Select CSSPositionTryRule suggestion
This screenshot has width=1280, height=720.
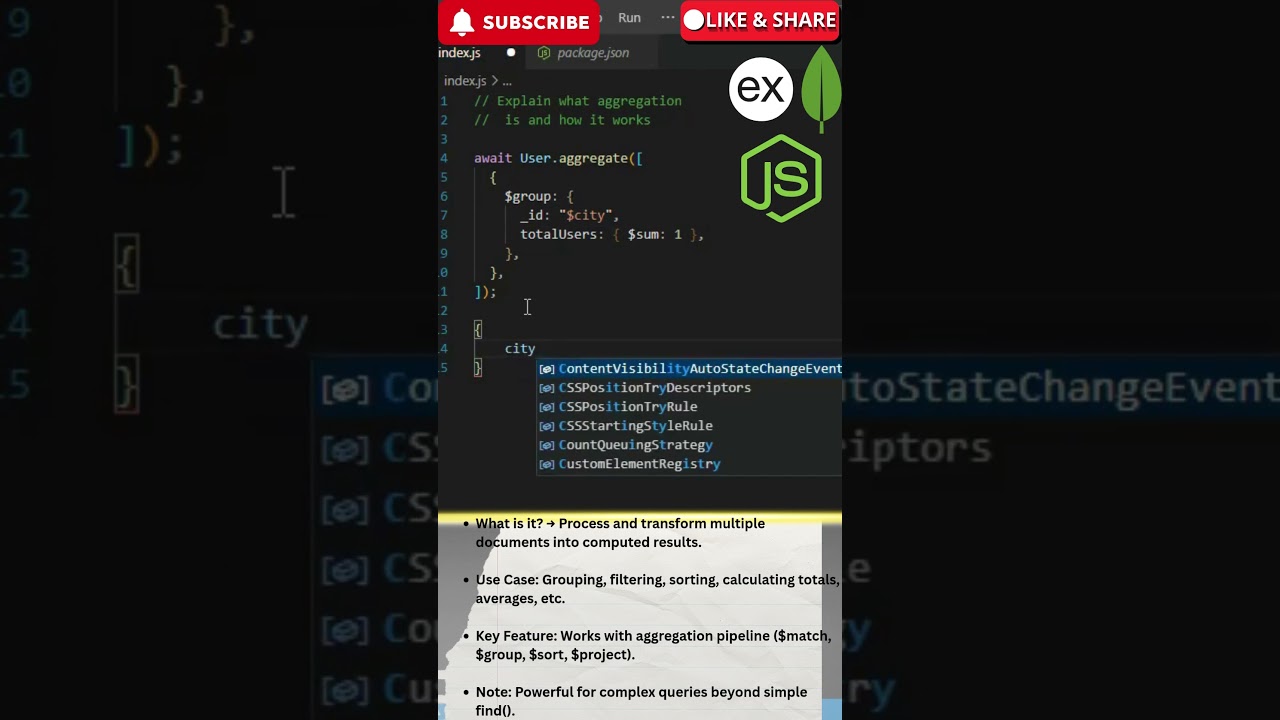[690, 406]
